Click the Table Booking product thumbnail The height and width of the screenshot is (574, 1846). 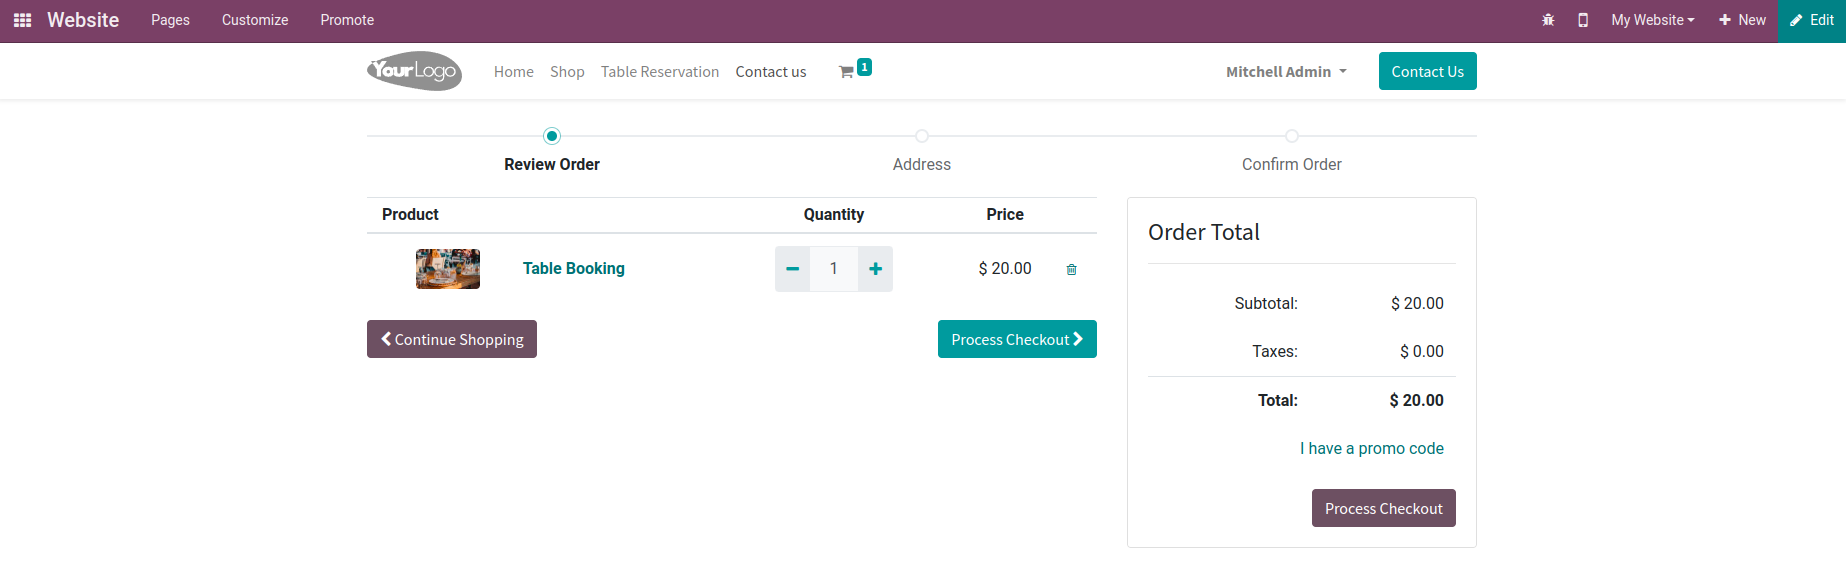448,269
